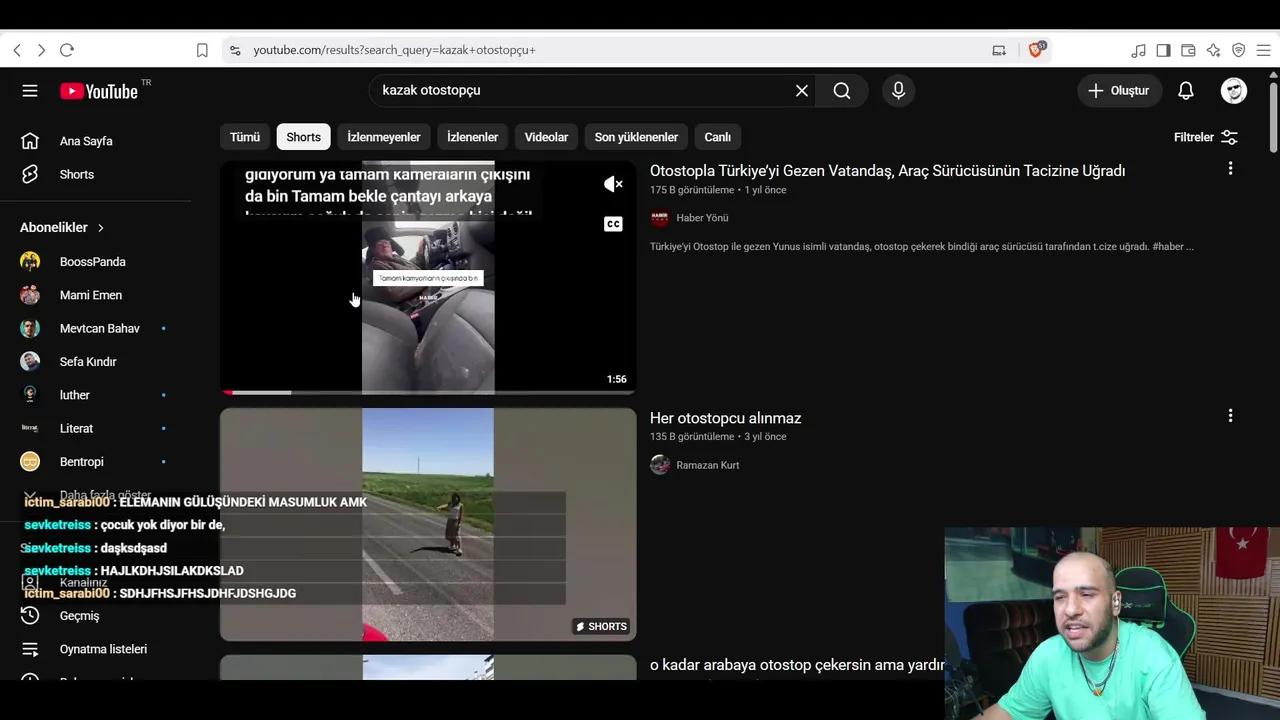Open the Brave Wallet icon

point(1188,50)
